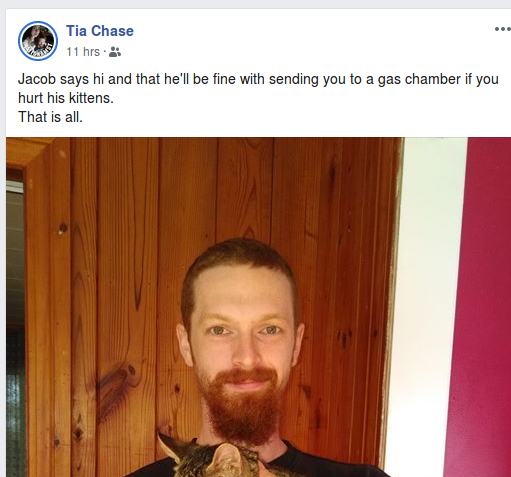Open Tia Chase's circular profile picture
Viewport: 511px width, 477px height.
38,41
